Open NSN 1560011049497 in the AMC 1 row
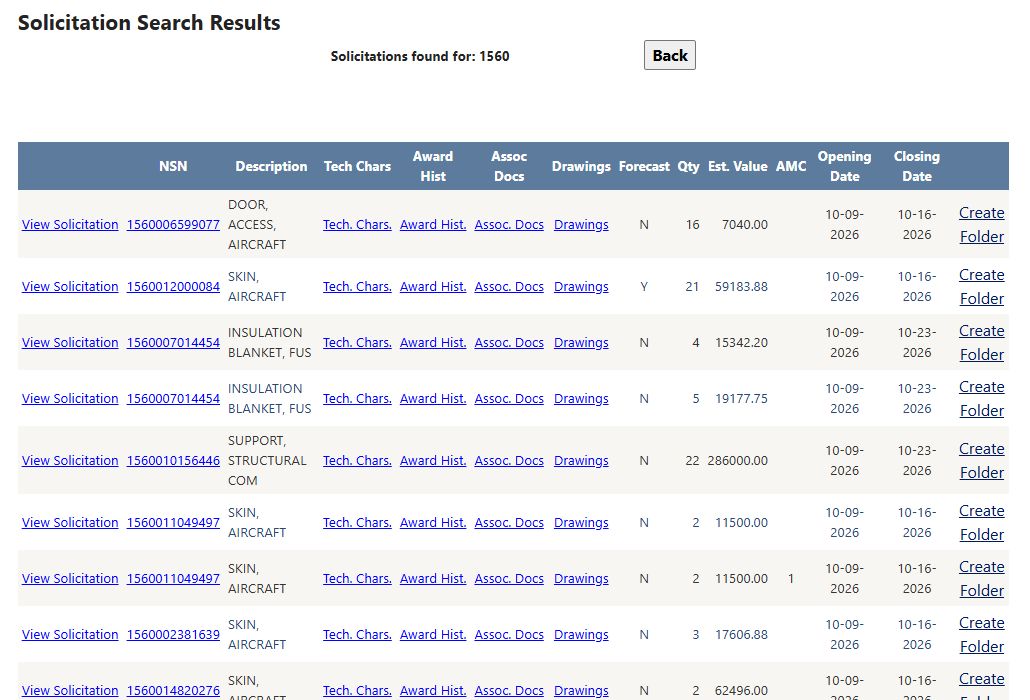Viewport: 1030px width, 700px height. [x=173, y=579]
